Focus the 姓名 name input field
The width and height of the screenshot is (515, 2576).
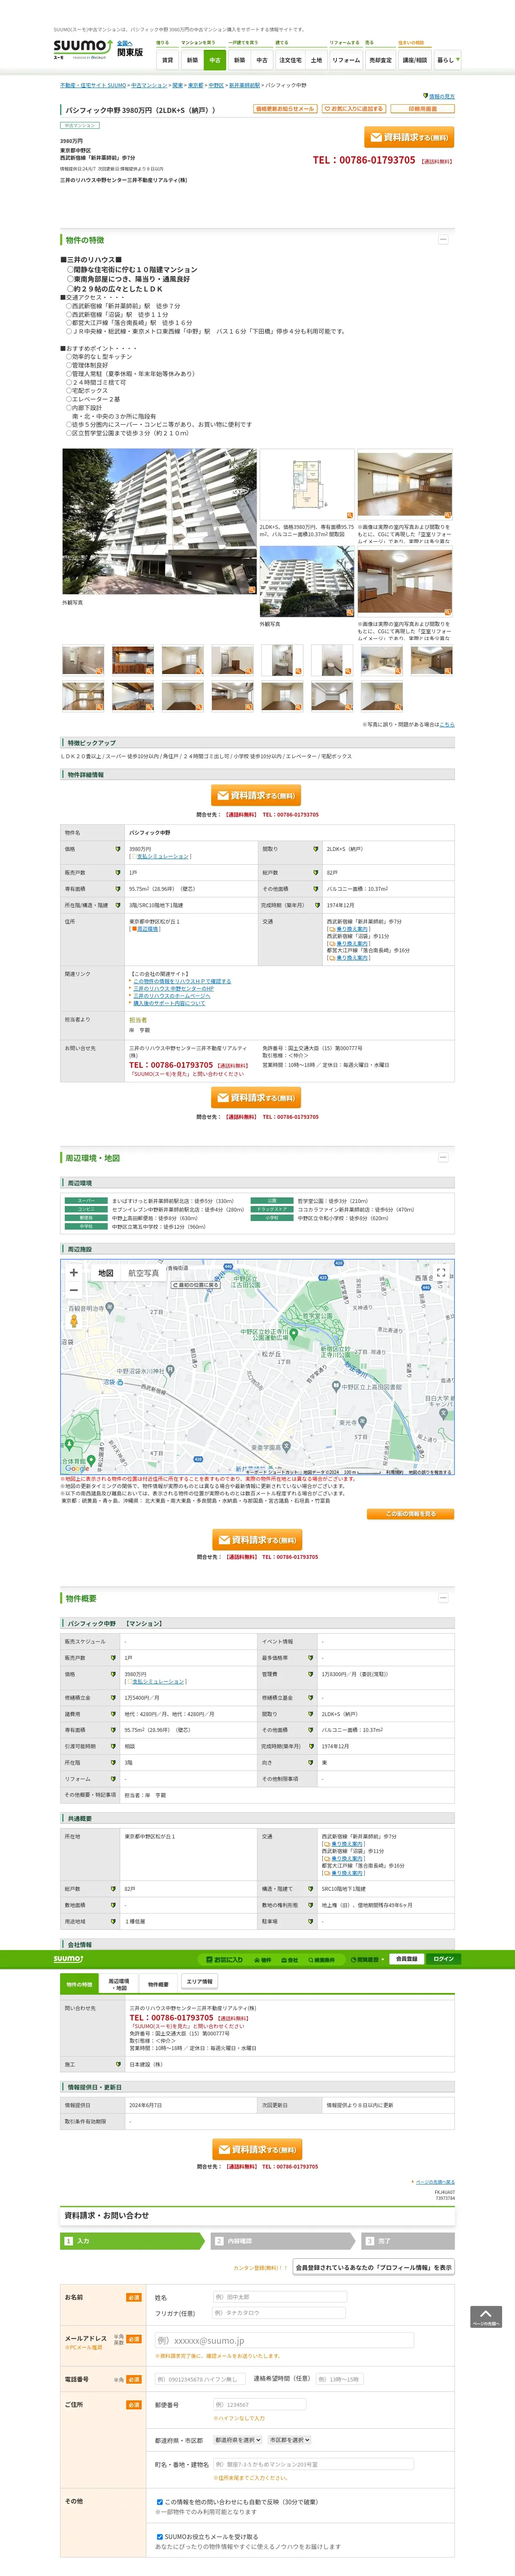pyautogui.click(x=279, y=2297)
